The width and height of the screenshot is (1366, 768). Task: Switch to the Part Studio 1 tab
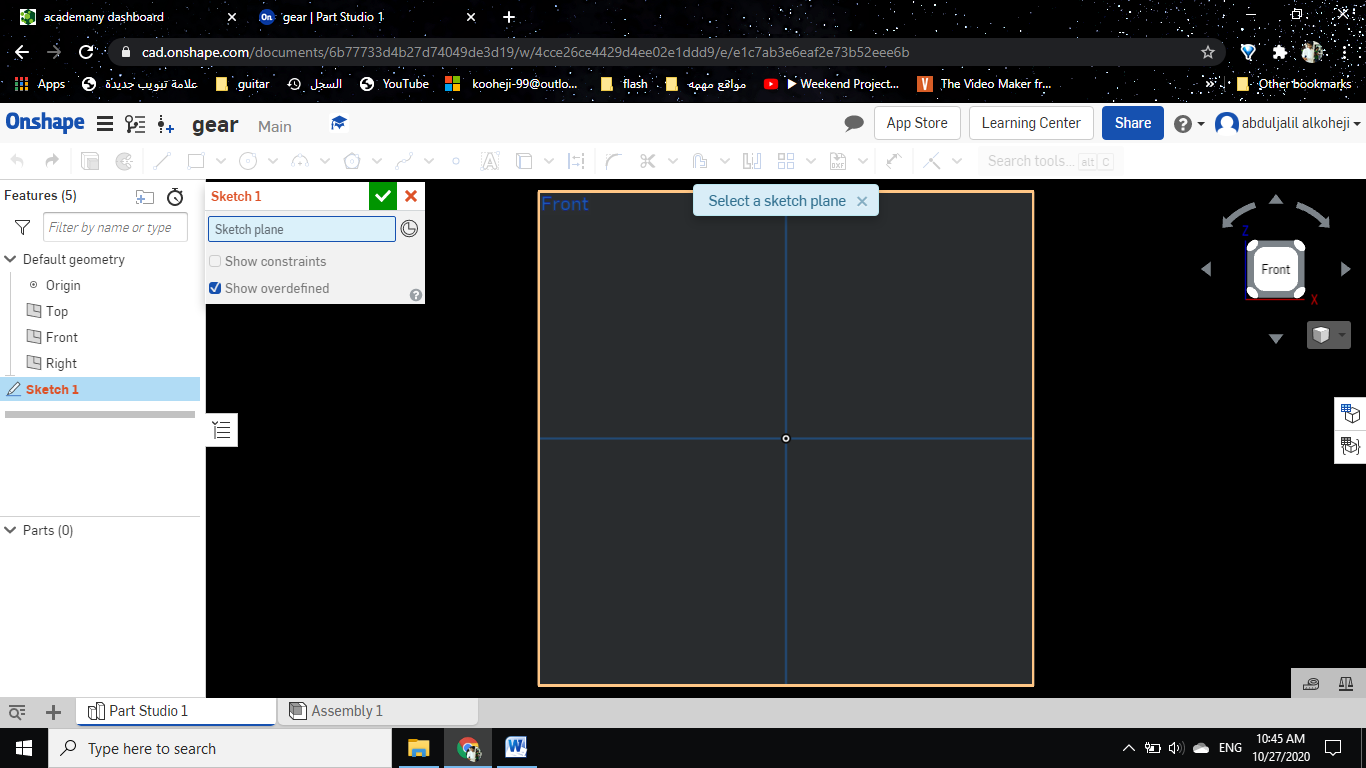(176, 711)
